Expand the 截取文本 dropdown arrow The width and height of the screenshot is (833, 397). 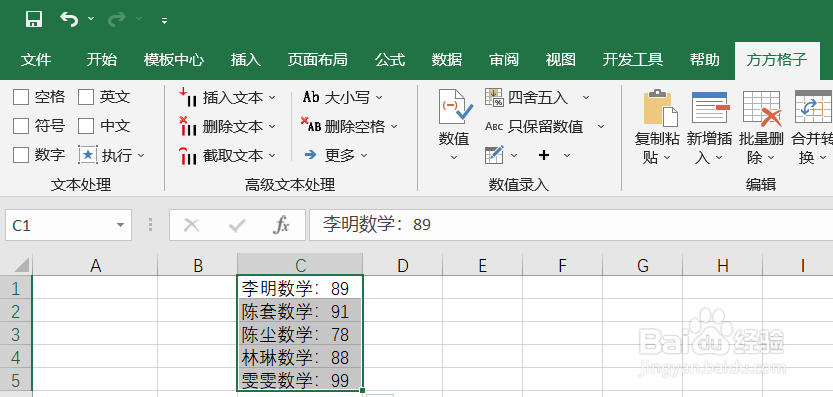272,156
